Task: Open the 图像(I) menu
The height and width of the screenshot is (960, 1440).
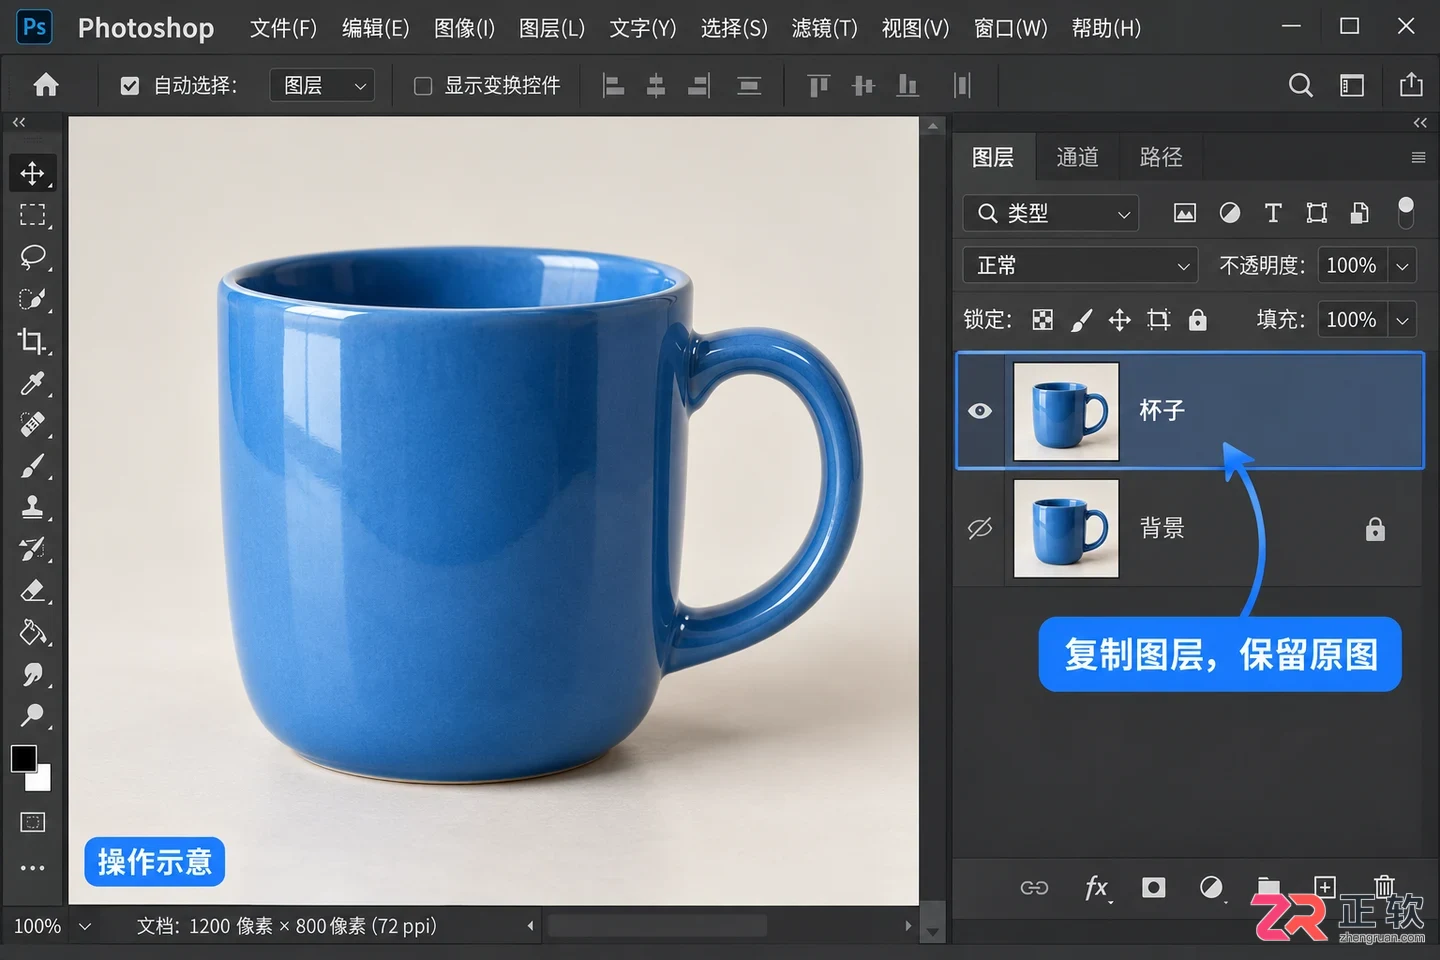Action: pos(464,28)
